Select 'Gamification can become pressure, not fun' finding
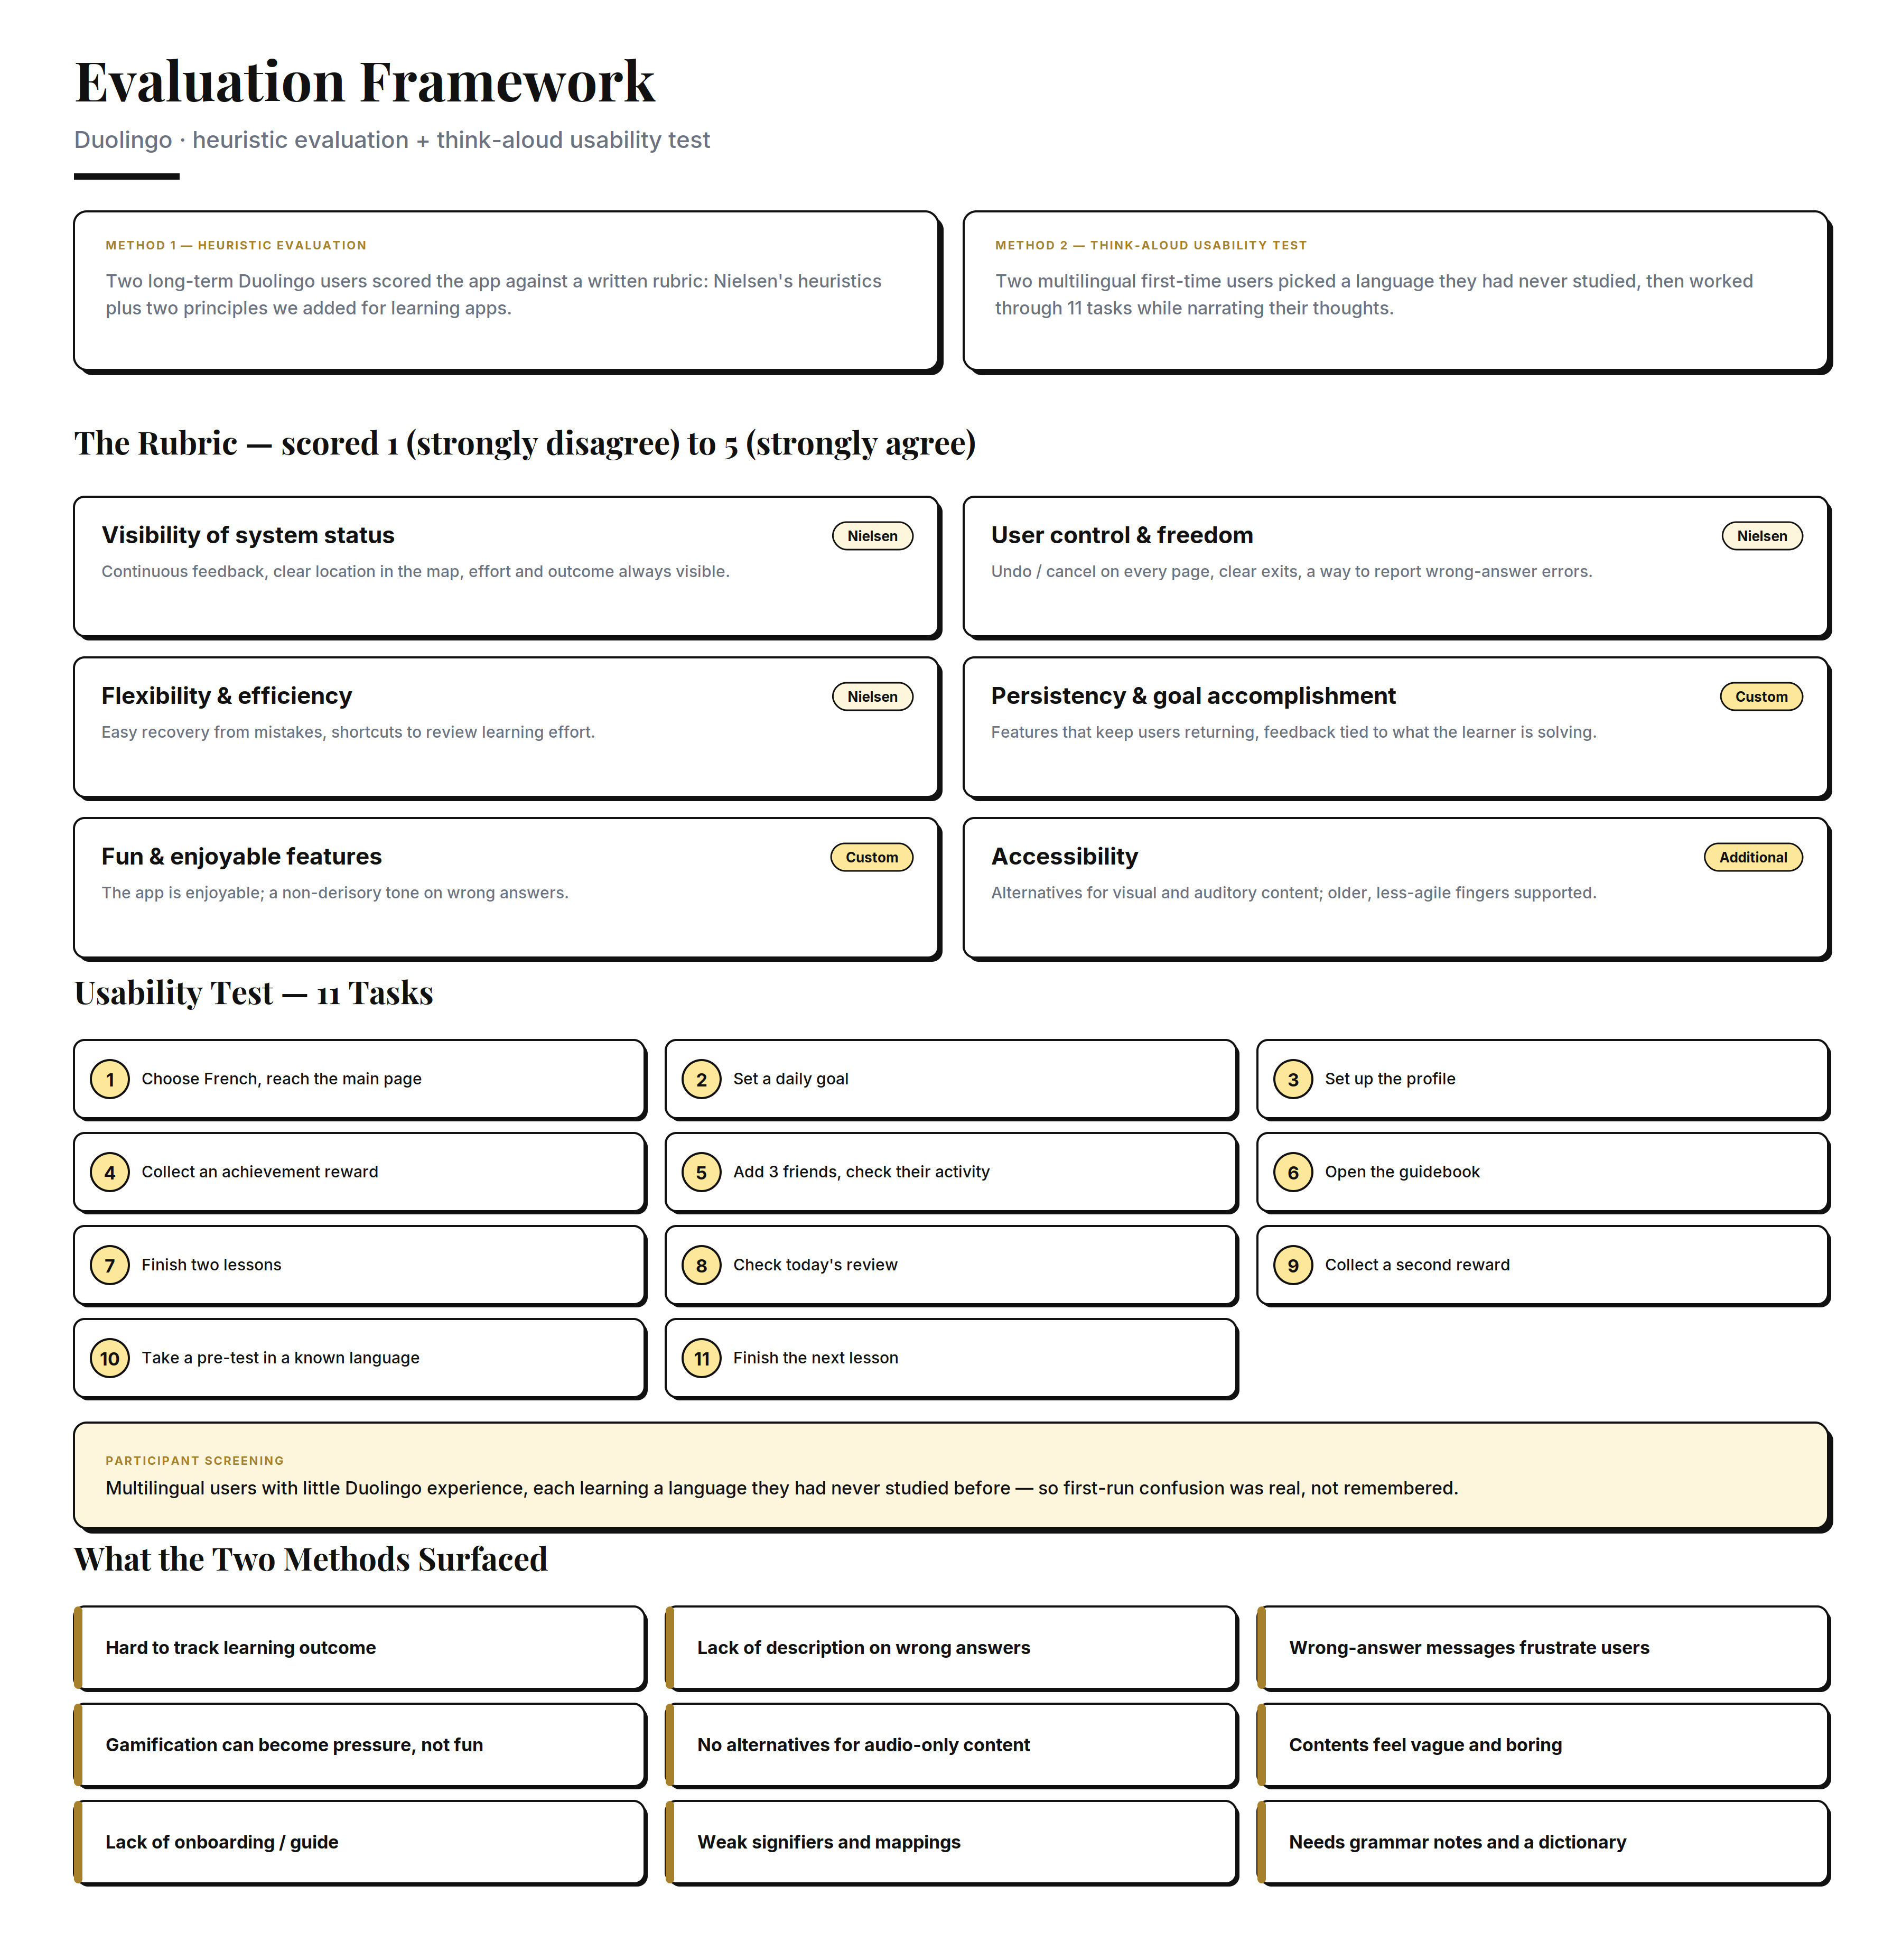The height and width of the screenshot is (1960, 1902). 361,1746
